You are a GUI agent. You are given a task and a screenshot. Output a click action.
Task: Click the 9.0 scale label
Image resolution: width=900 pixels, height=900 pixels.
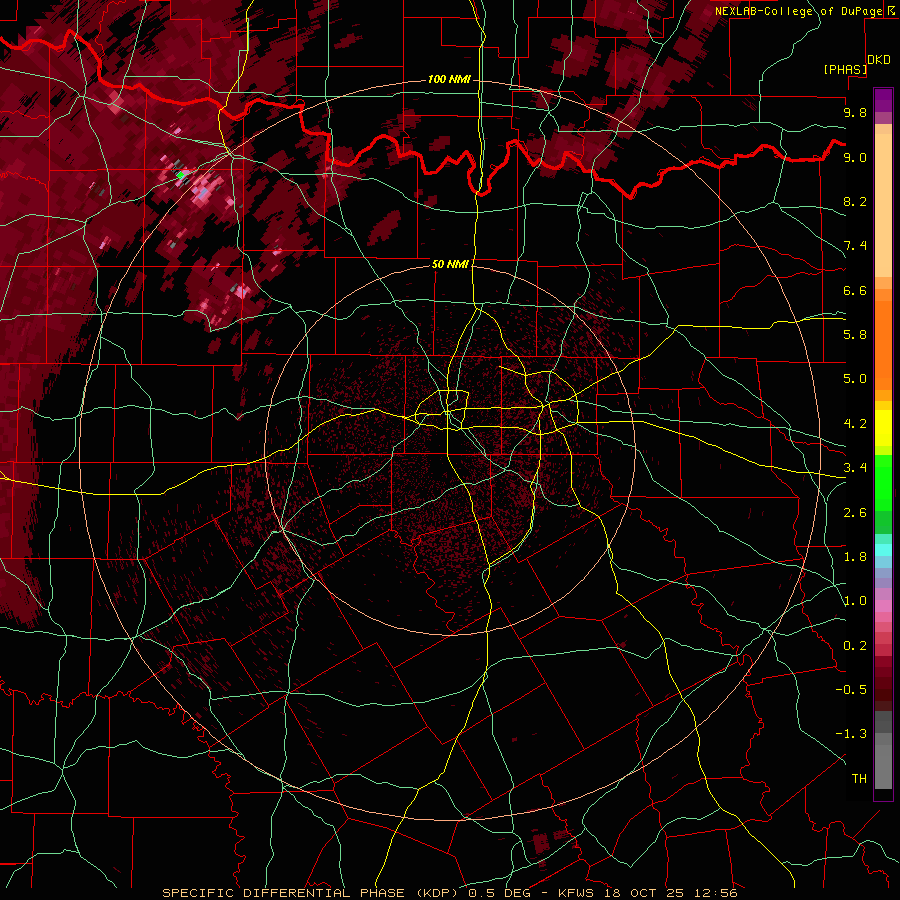(855, 157)
